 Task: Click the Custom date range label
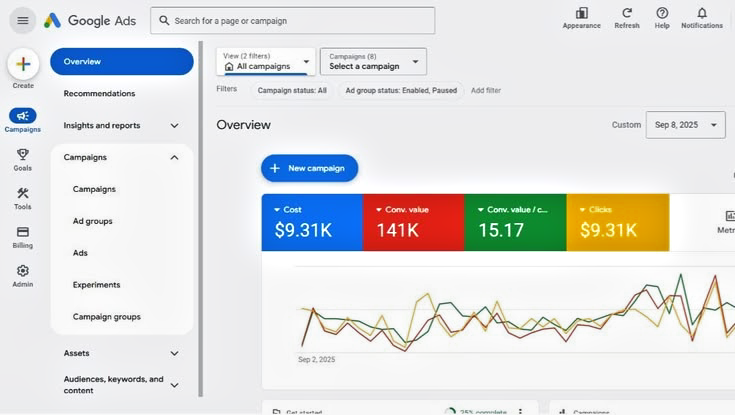tap(626, 125)
